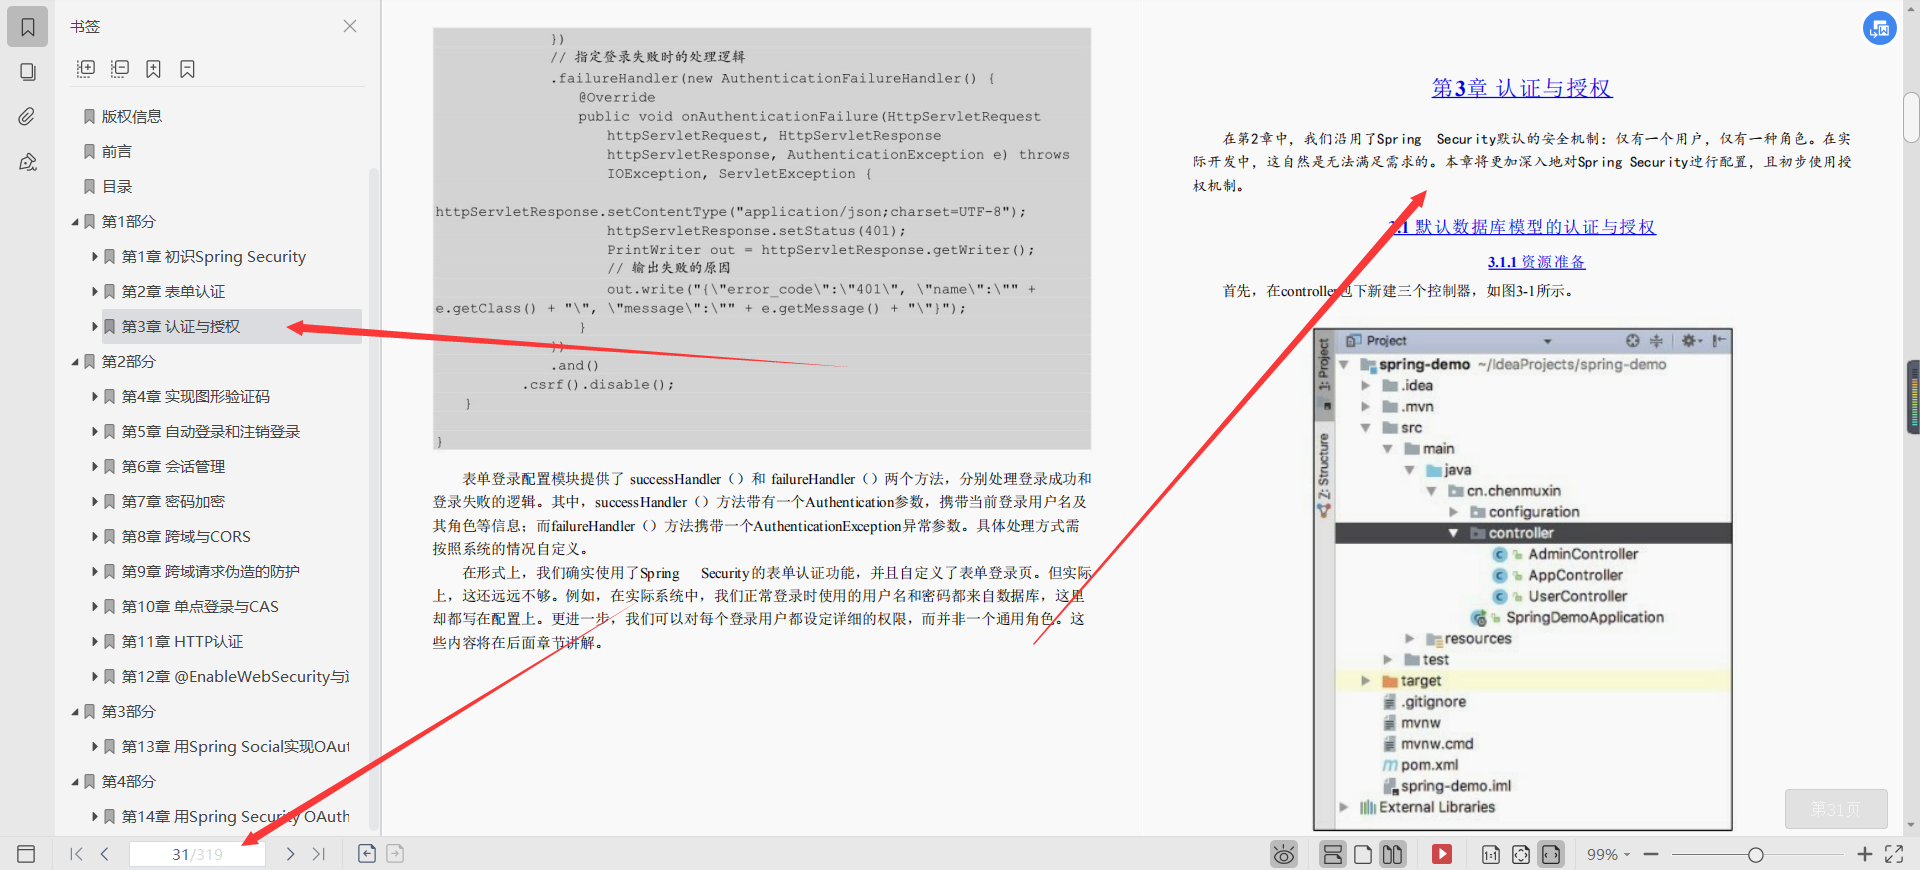1920x870 pixels.
Task: Click the page number field showing 31/319
Action: click(x=197, y=854)
